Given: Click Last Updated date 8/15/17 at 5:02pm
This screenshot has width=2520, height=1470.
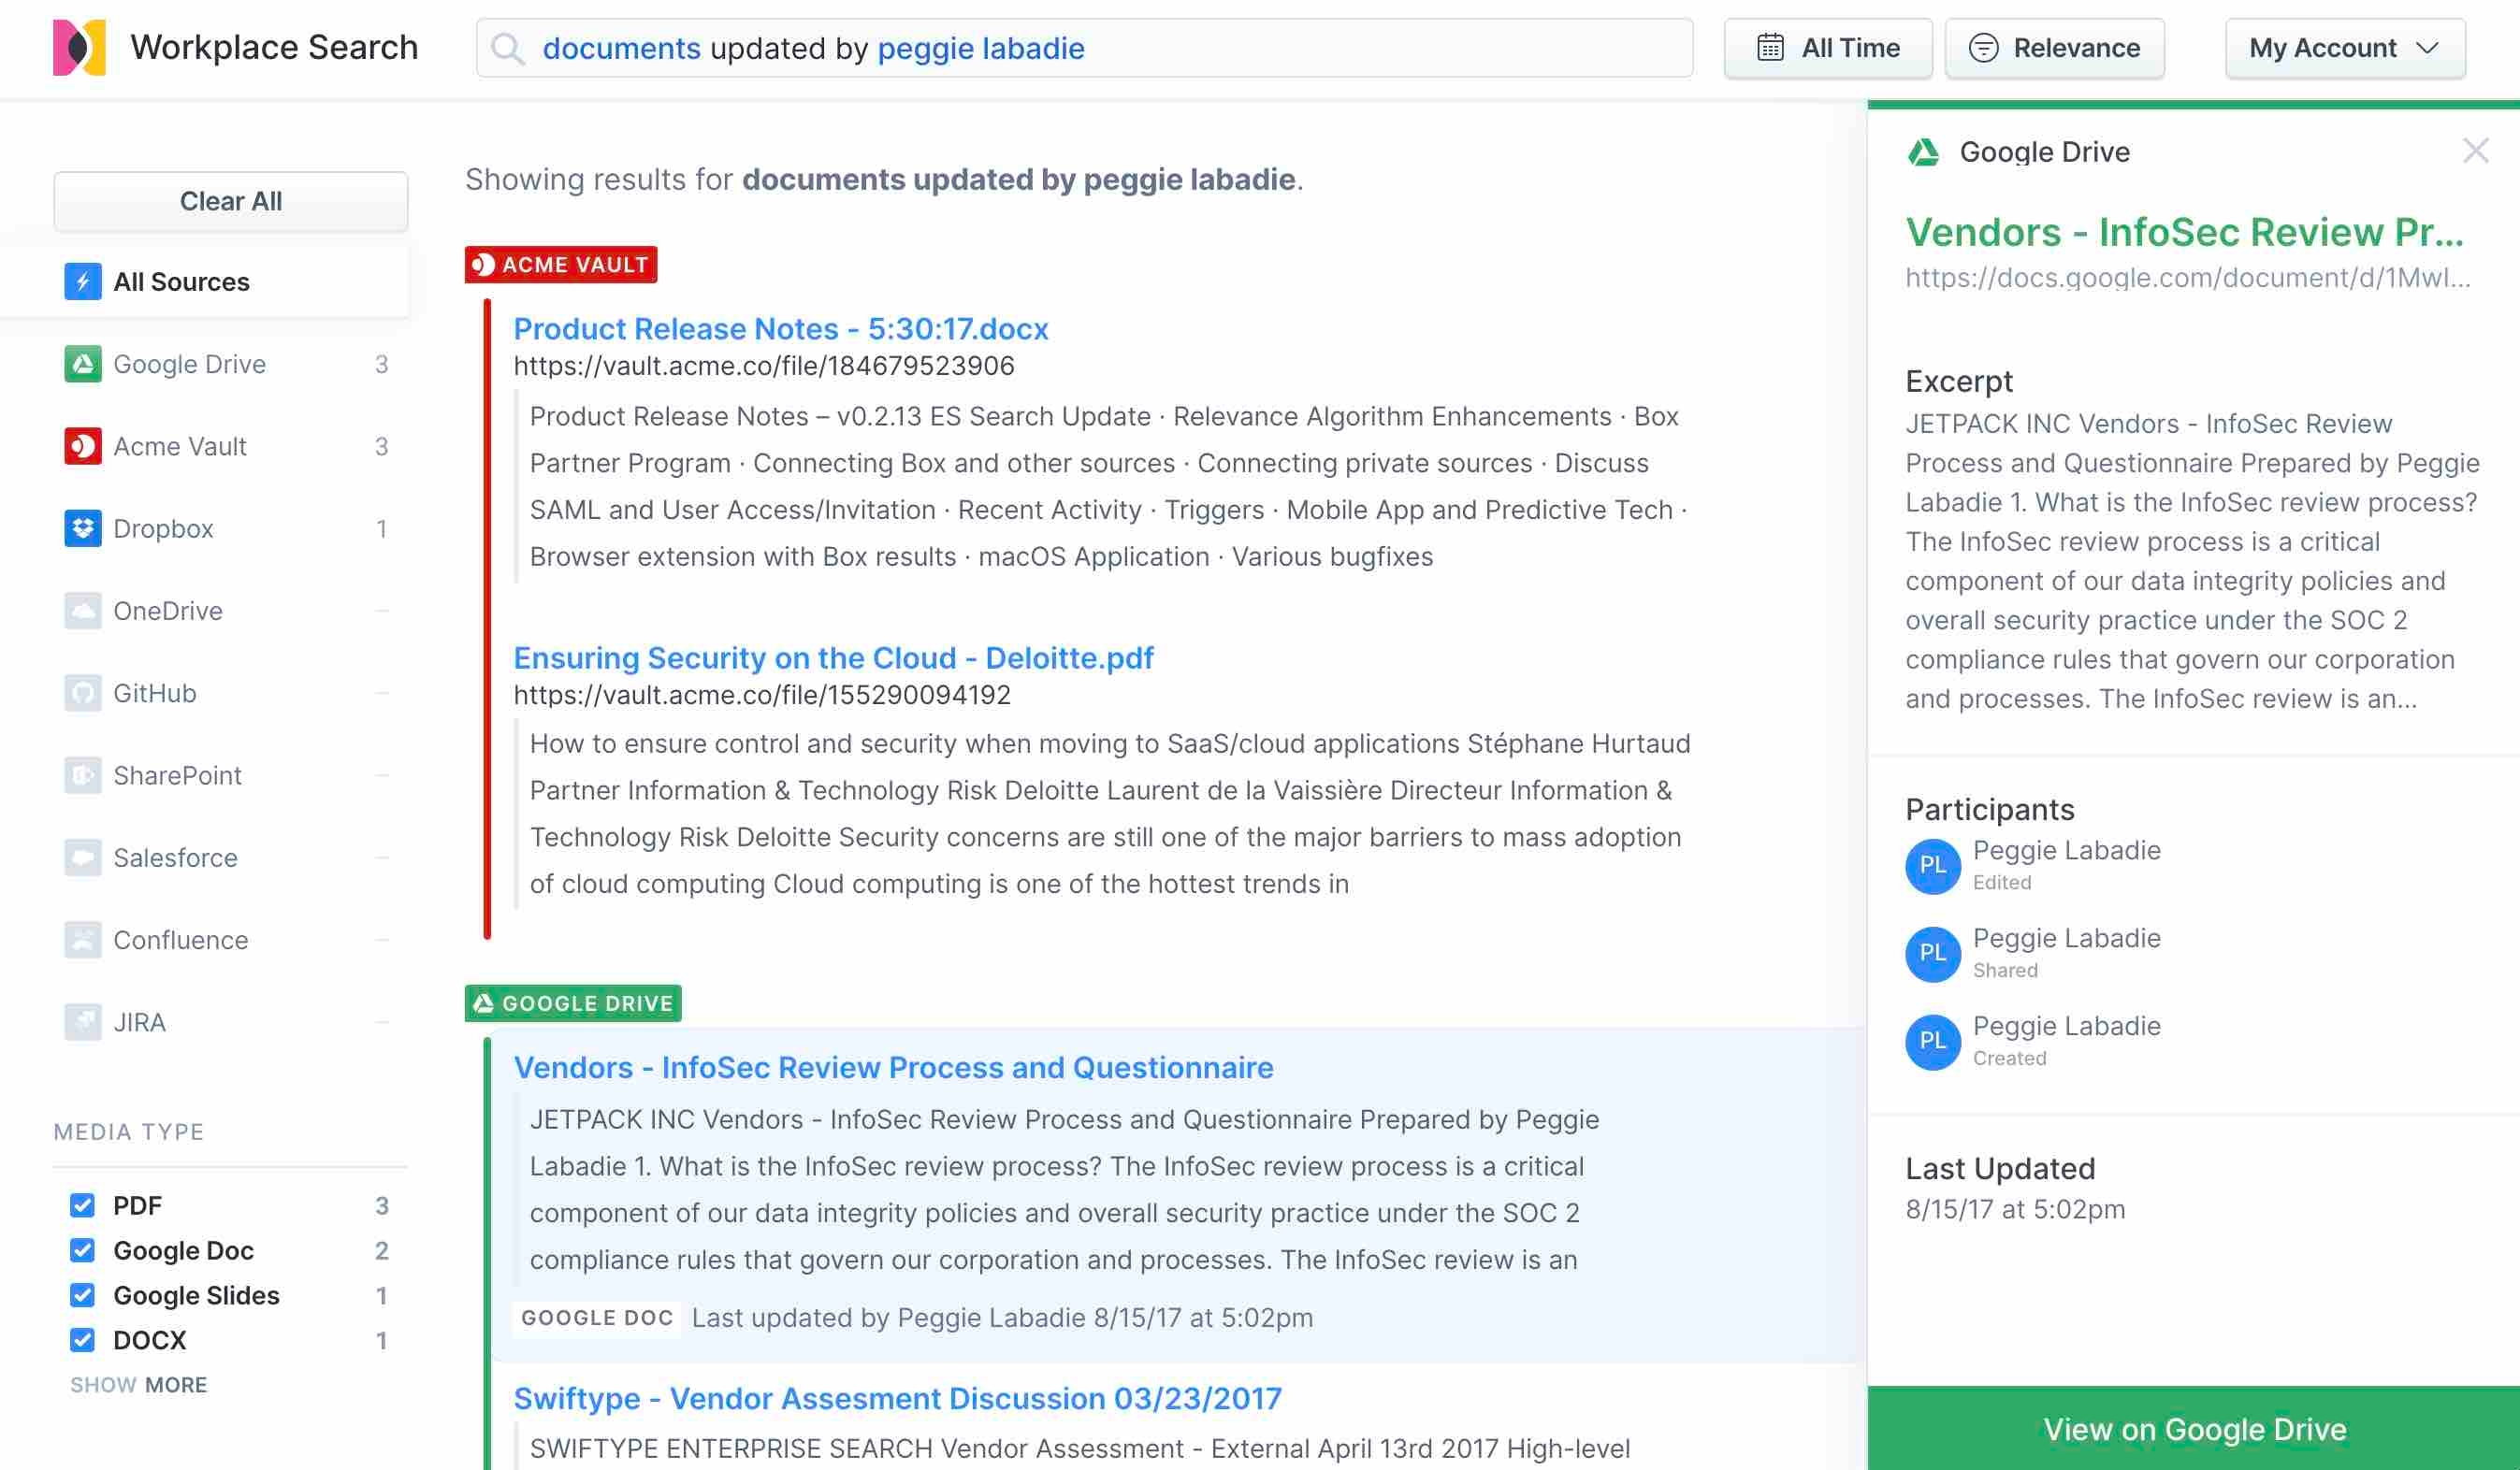Looking at the screenshot, I should [2015, 1210].
